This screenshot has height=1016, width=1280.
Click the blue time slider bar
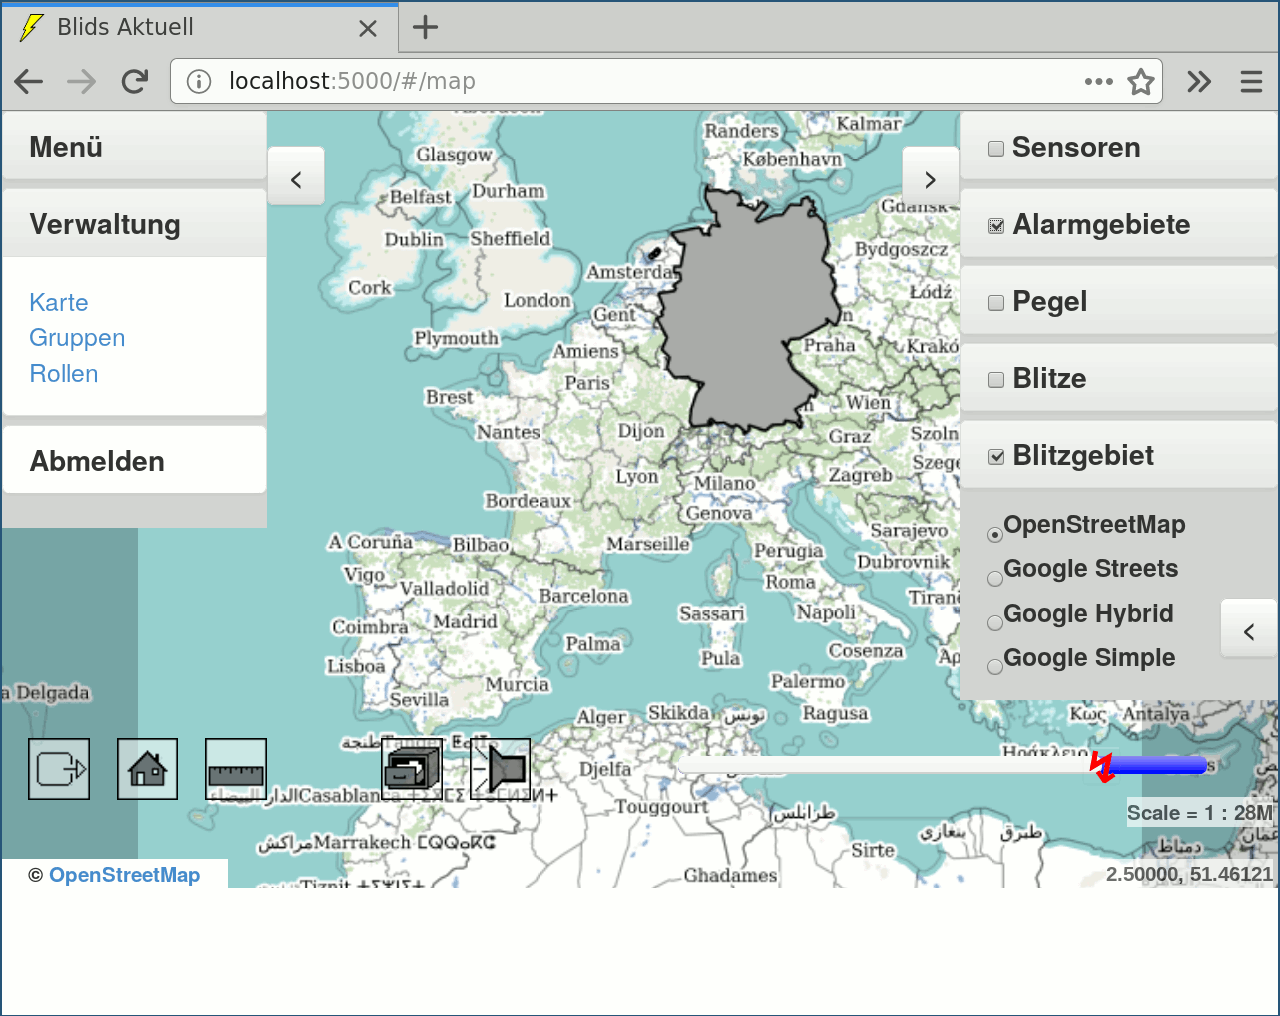(1158, 765)
